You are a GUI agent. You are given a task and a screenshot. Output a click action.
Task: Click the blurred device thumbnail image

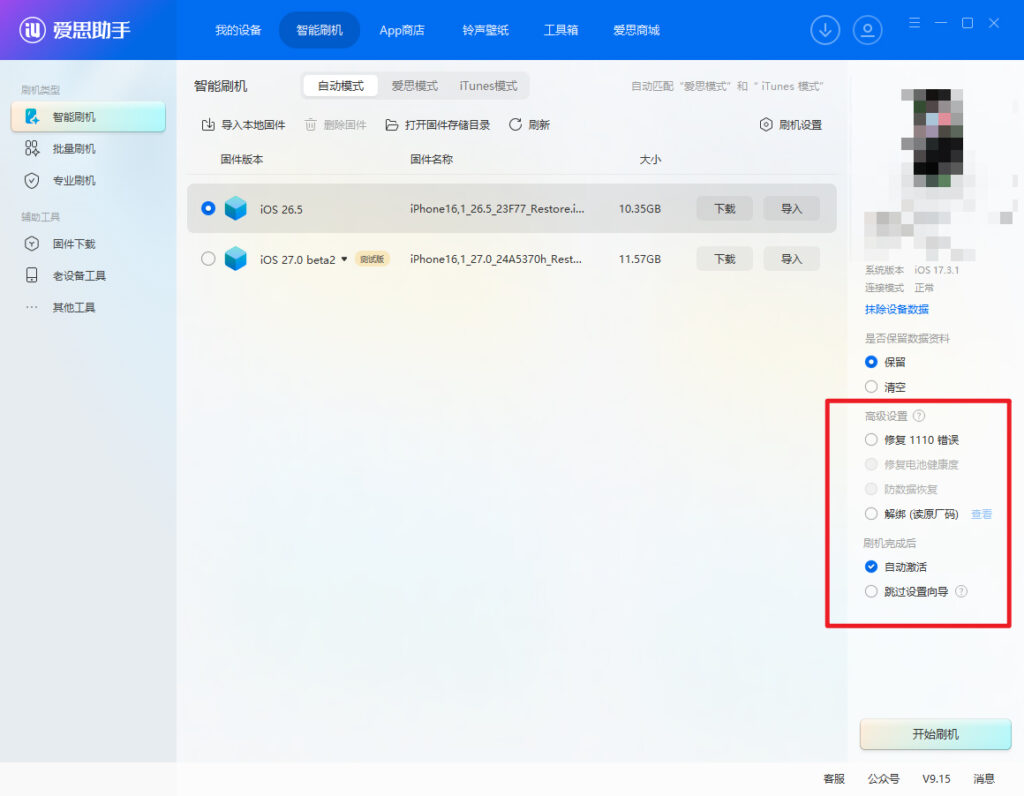936,137
